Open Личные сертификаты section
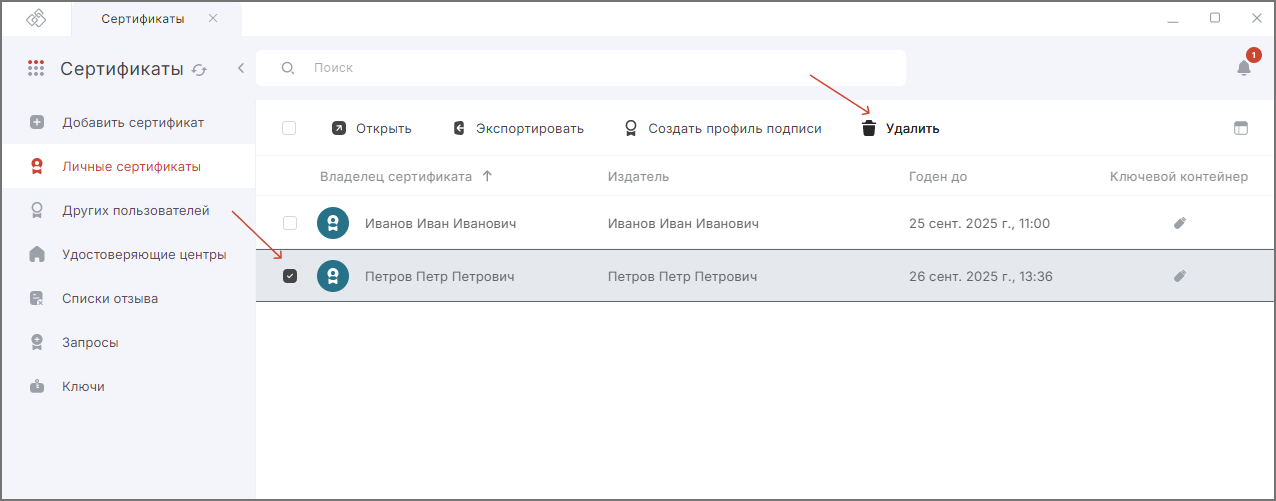 tap(128, 166)
